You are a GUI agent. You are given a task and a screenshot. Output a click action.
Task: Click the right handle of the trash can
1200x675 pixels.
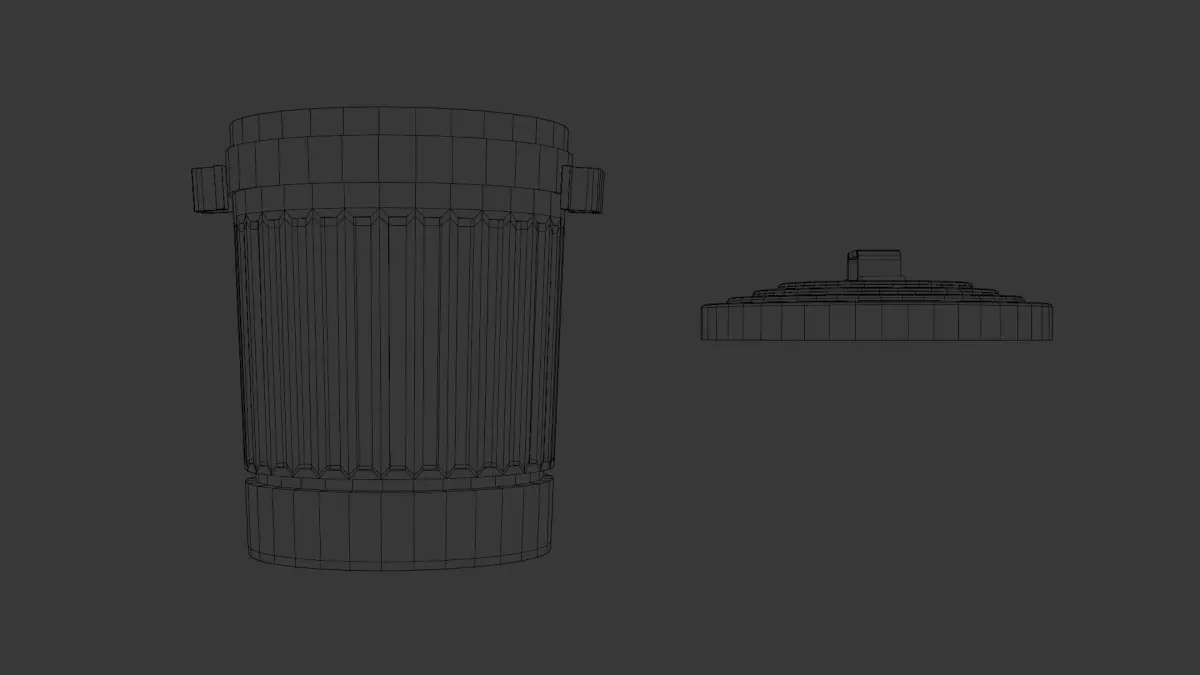click(582, 189)
